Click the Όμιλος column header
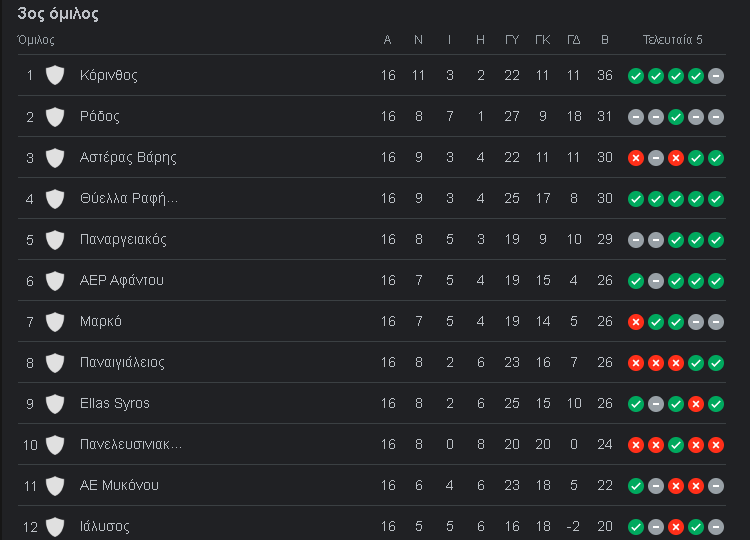 (x=36, y=40)
